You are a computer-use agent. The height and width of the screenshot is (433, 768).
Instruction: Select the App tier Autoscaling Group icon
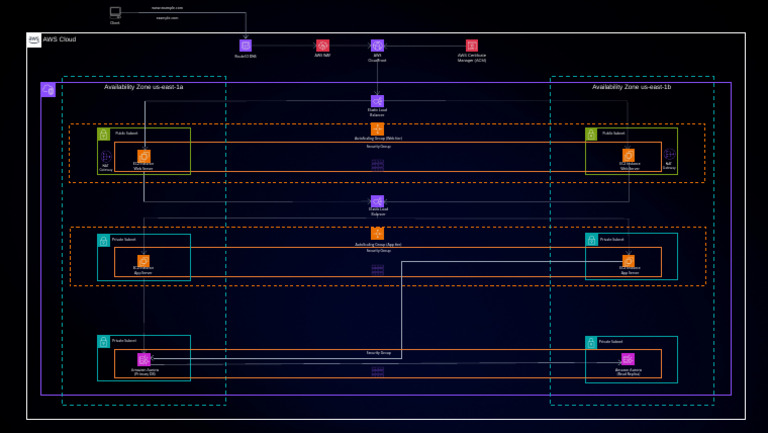coord(377,234)
